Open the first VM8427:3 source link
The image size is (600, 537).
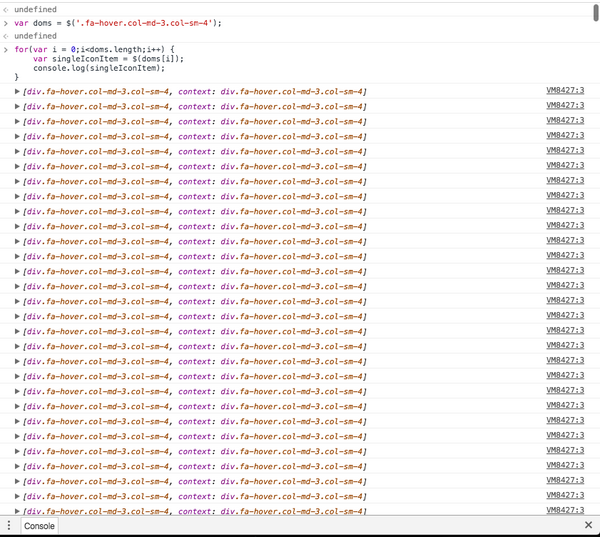point(565,90)
